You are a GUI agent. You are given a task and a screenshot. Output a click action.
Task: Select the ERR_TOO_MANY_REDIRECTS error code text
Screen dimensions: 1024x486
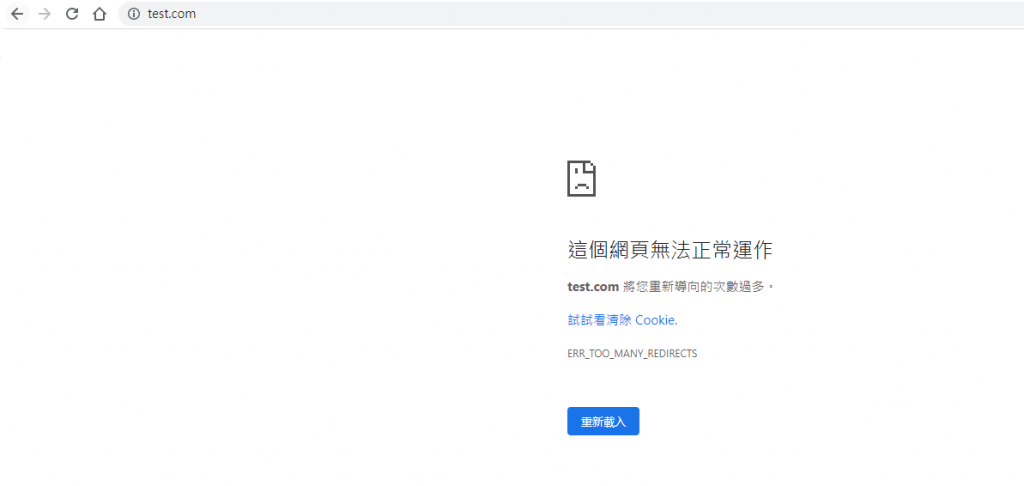coord(632,353)
